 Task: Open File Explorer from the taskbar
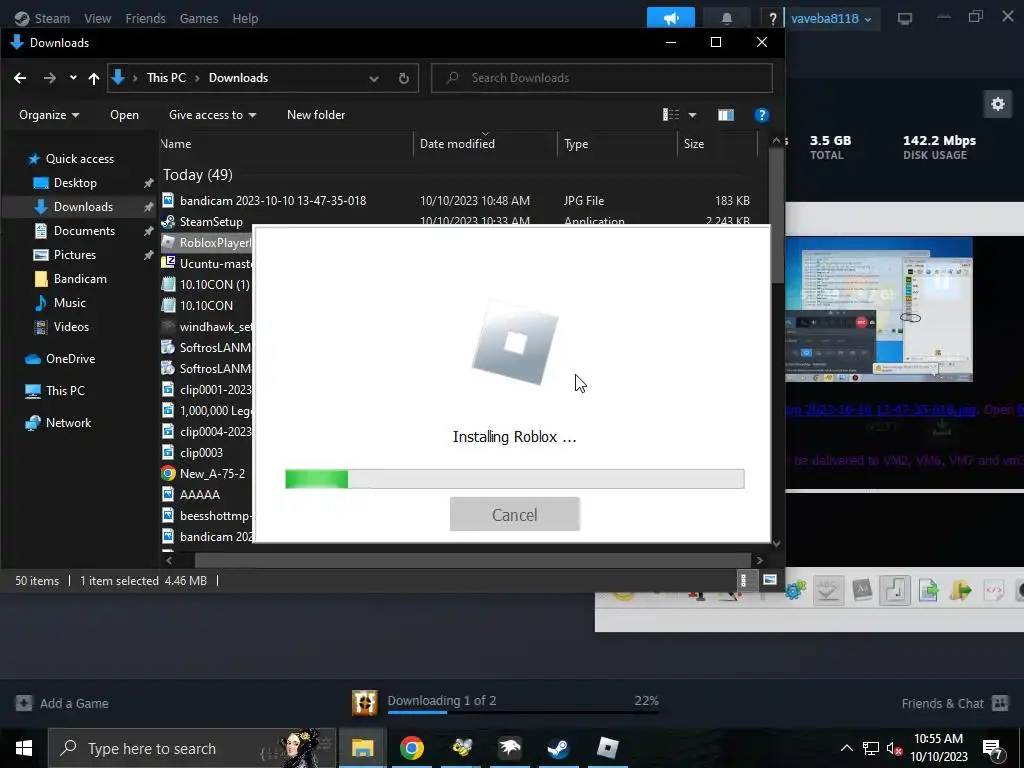point(362,748)
